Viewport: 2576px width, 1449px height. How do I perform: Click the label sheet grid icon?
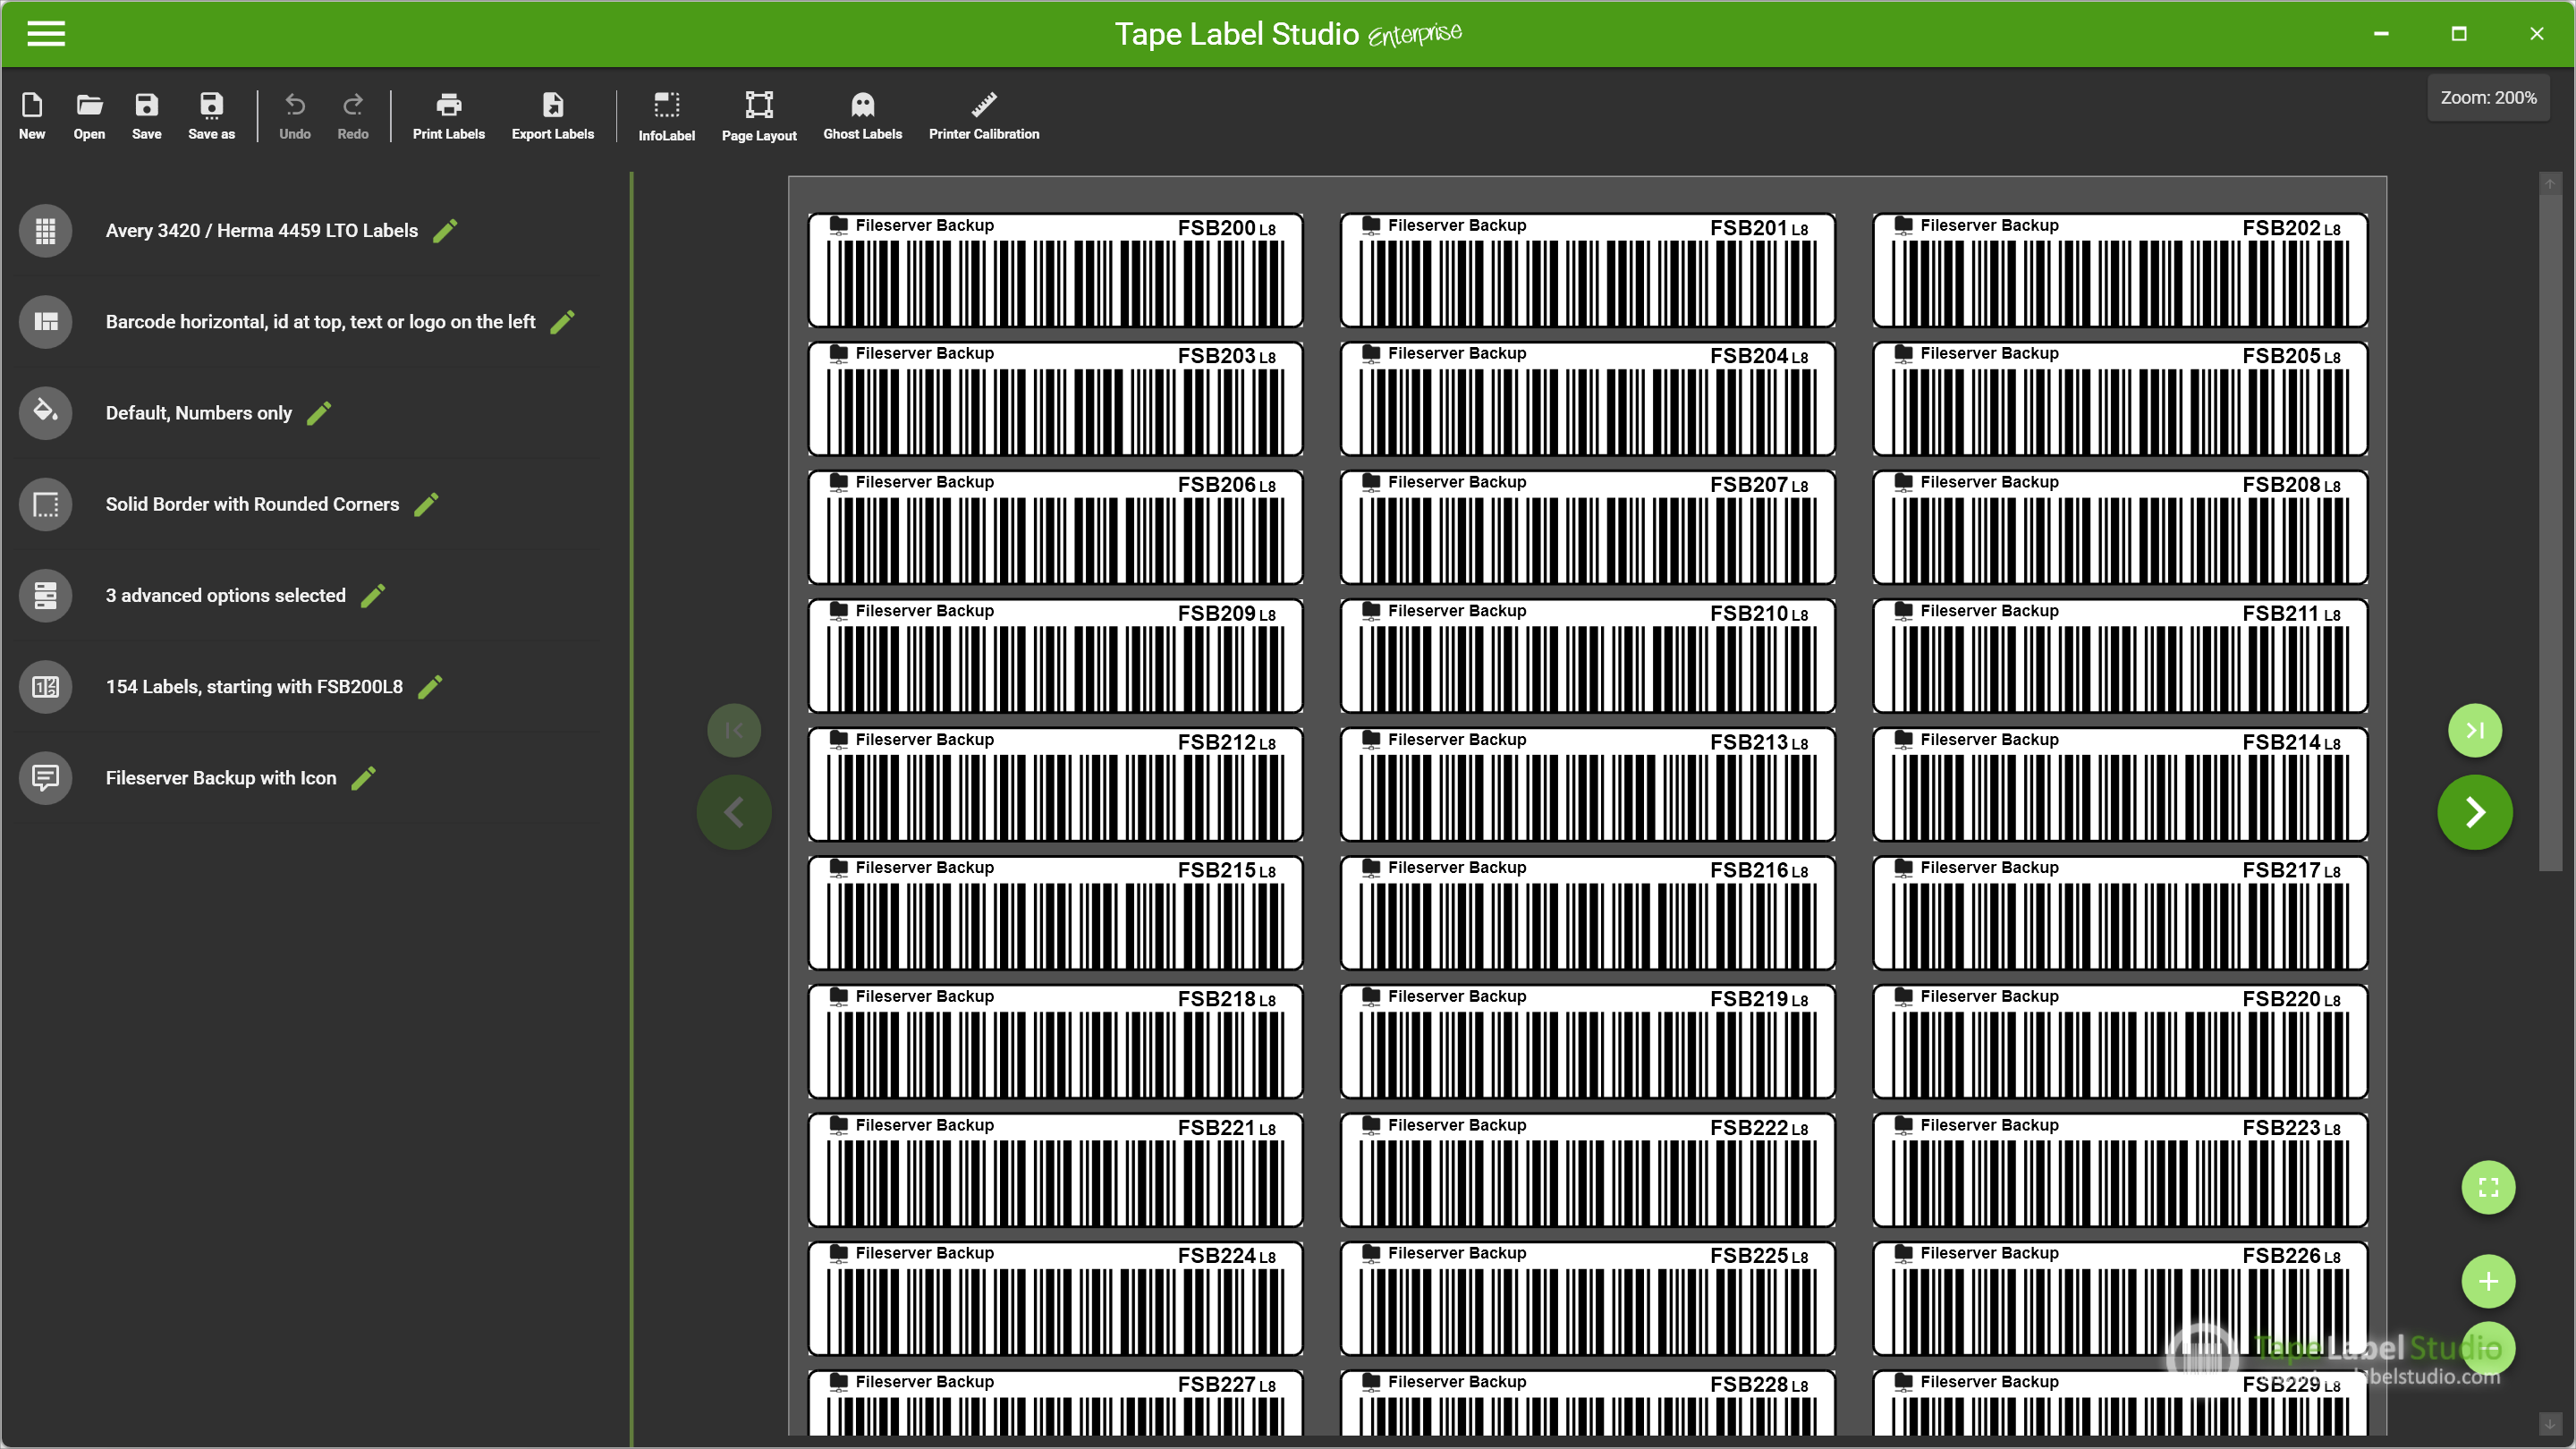click(x=45, y=231)
